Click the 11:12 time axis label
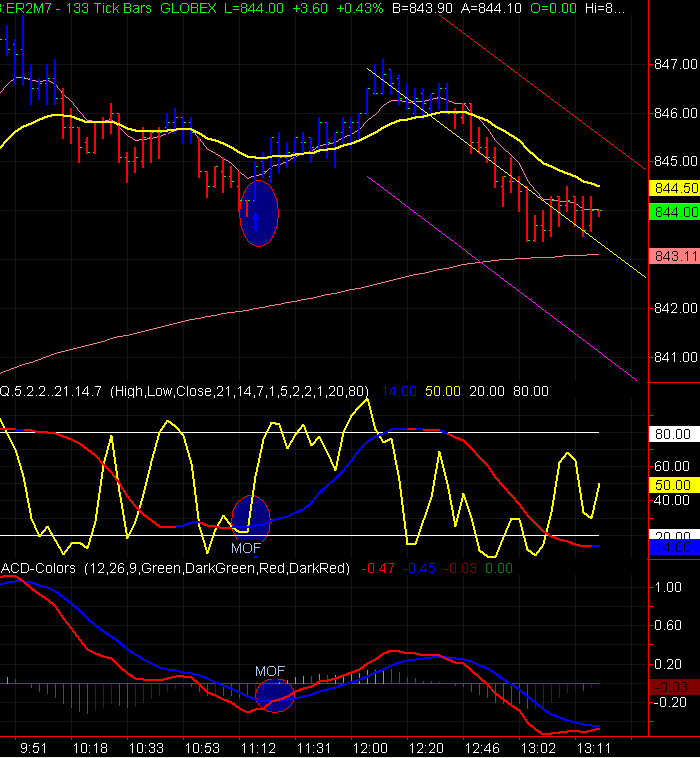This screenshot has width=700, height=758. click(258, 749)
